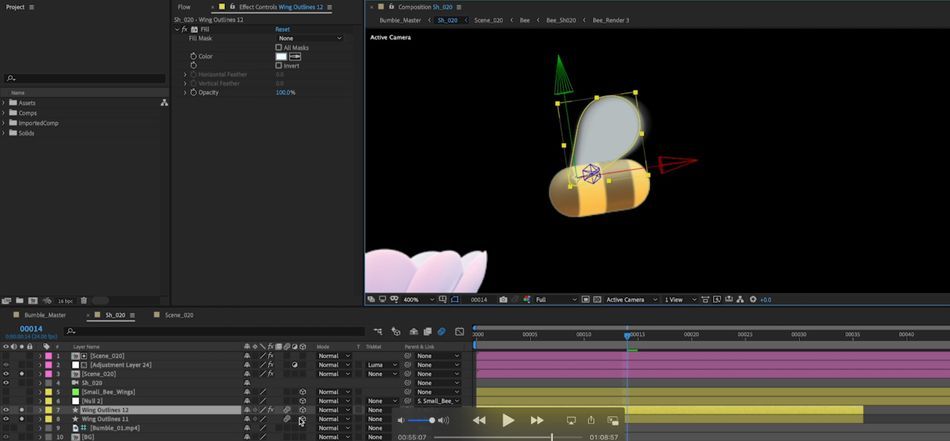Screen dimensions: 950x441
Task: Expand the Assets folder in Project panel
Action: pos(4,103)
